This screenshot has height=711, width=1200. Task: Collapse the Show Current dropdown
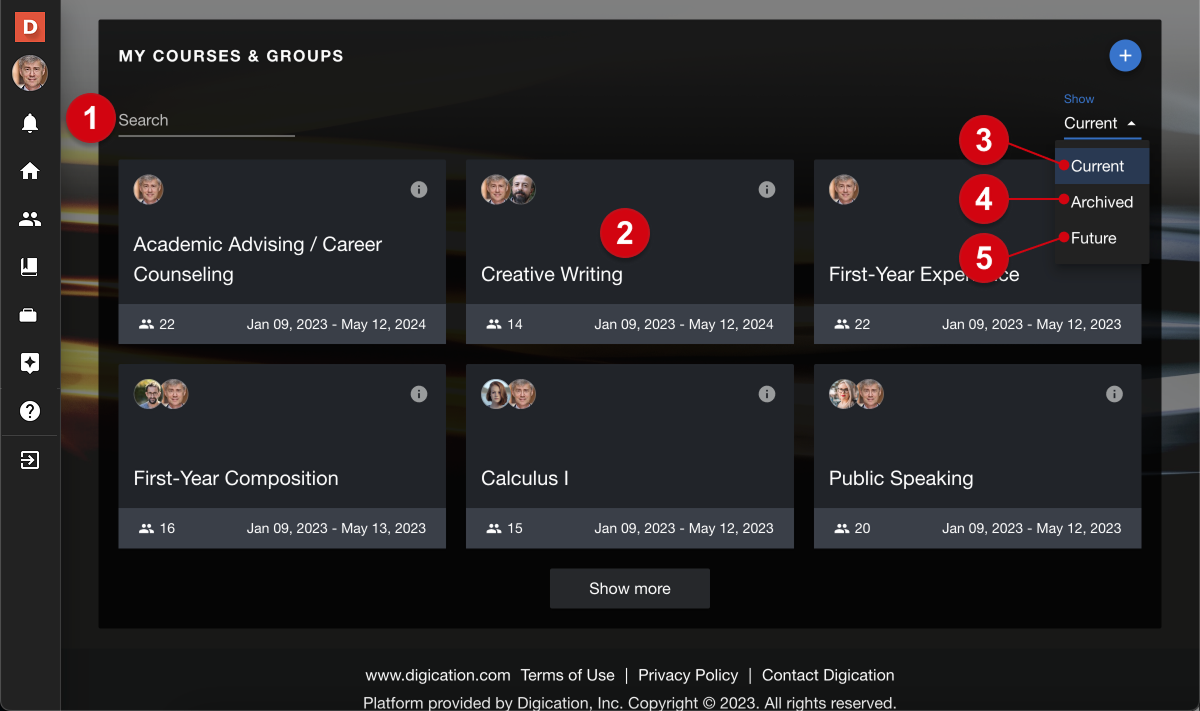tap(1101, 123)
